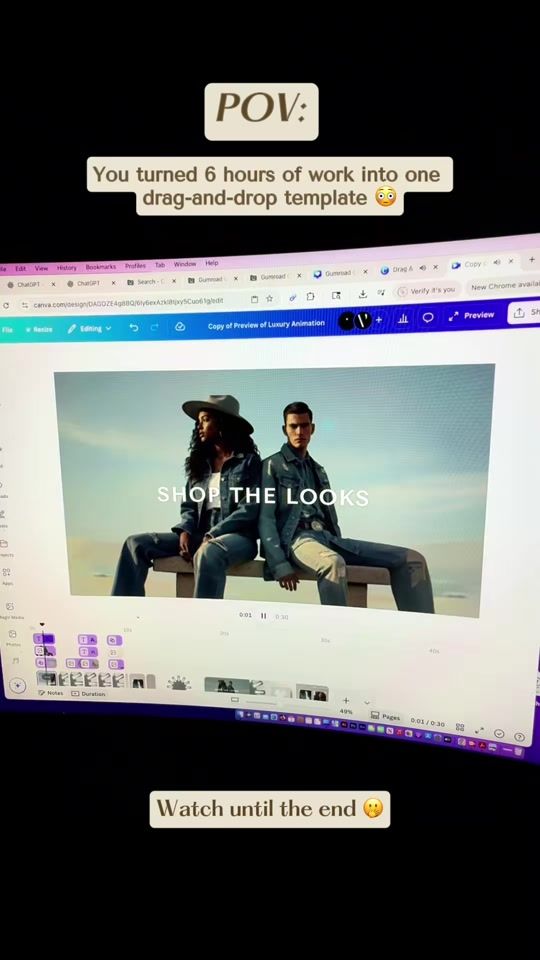The image size is (540, 960).
Task: Pause playback with the pause button
Action: pos(263,615)
